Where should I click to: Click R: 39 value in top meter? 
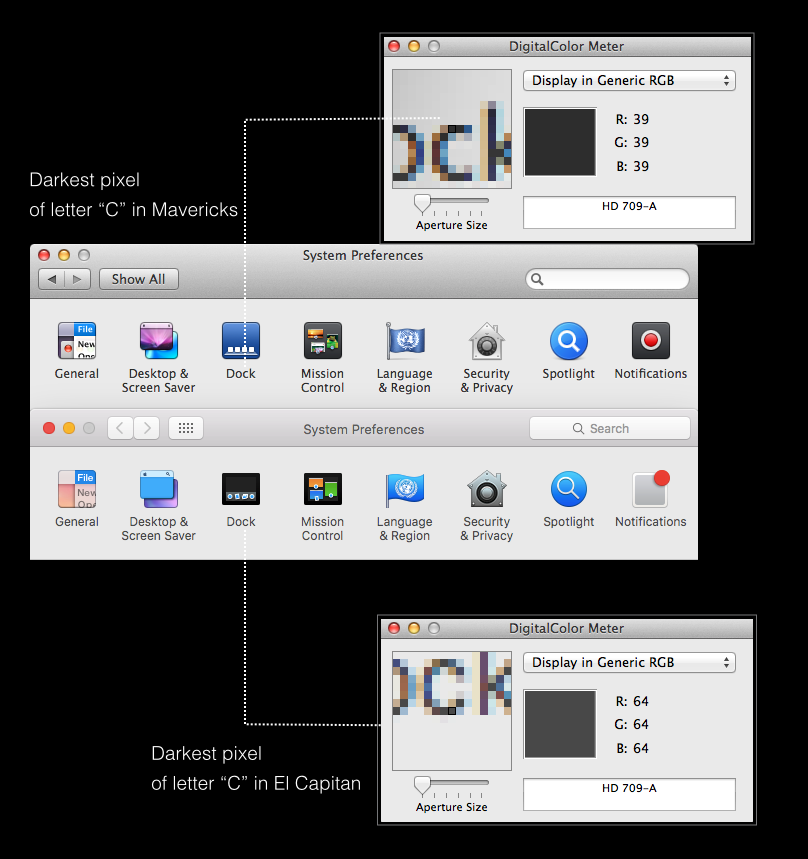pyautogui.click(x=632, y=119)
